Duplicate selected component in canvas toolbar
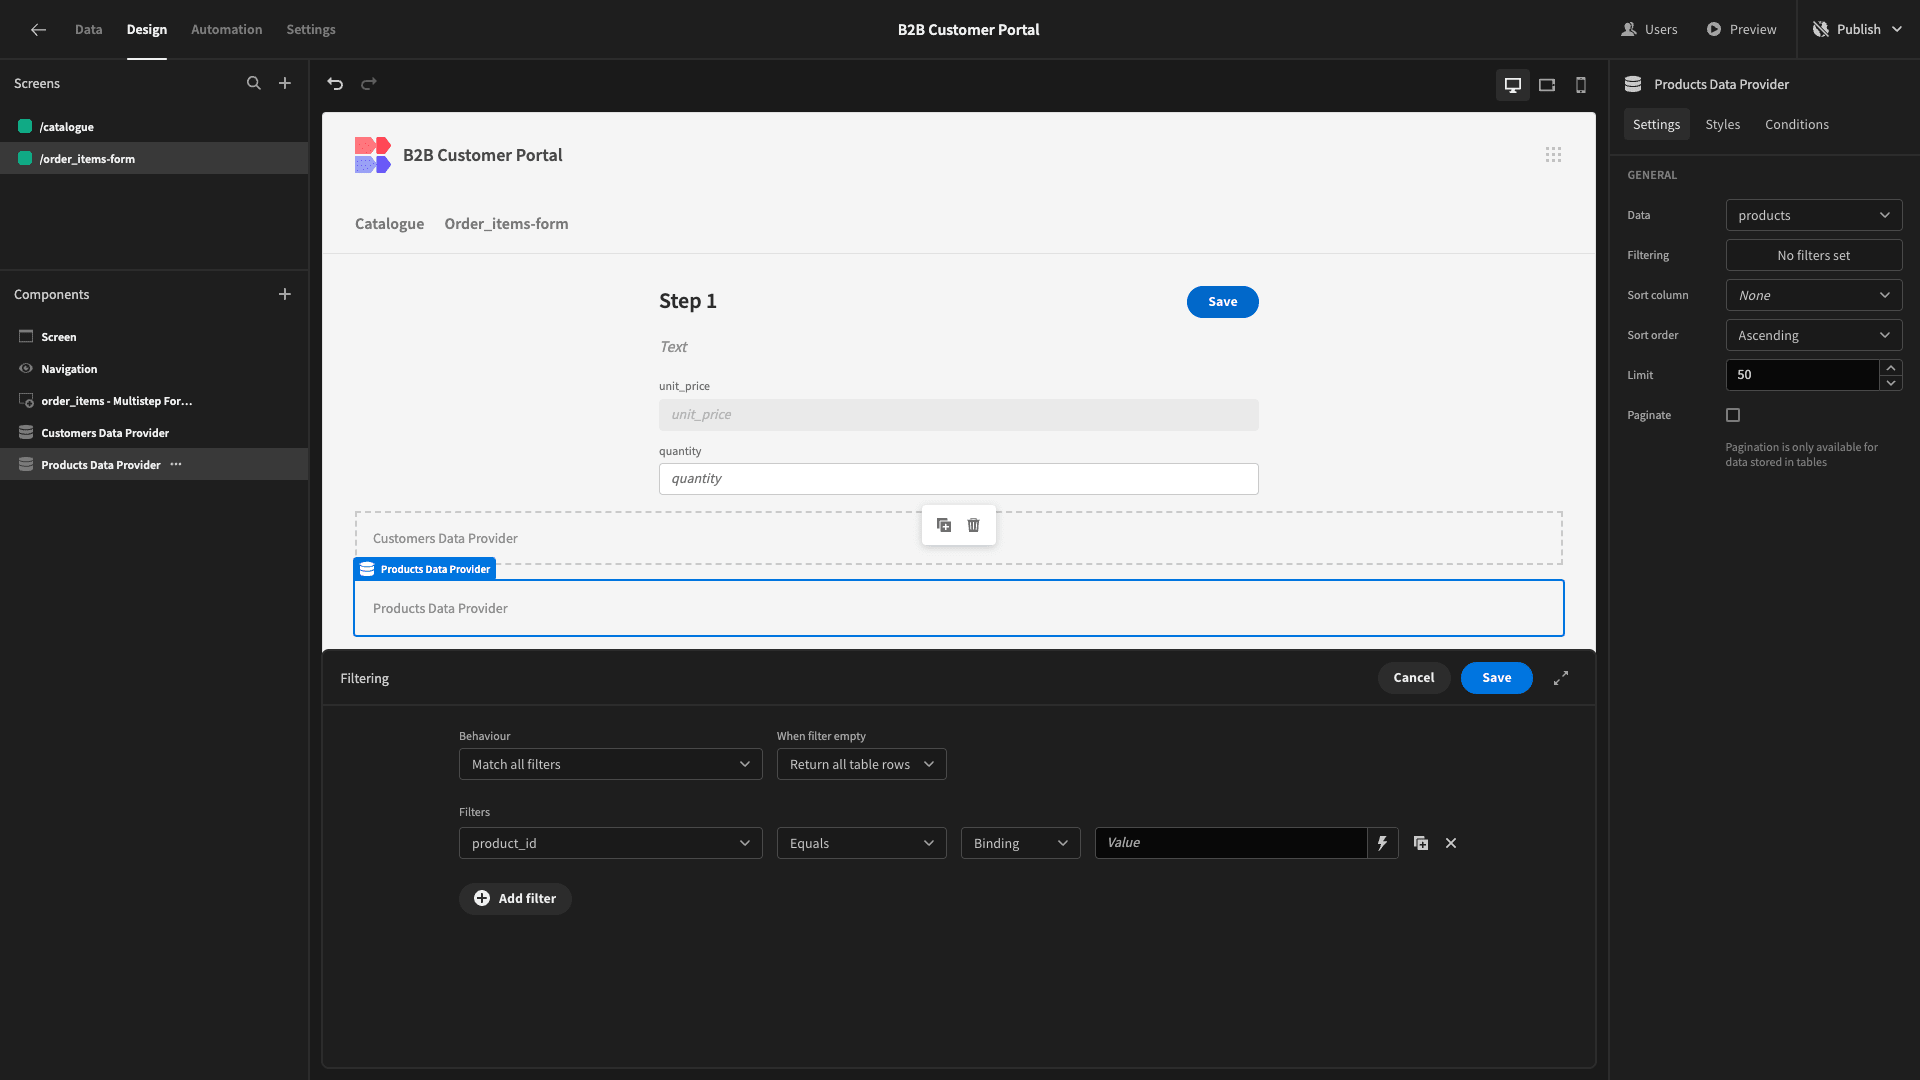 pos(944,525)
